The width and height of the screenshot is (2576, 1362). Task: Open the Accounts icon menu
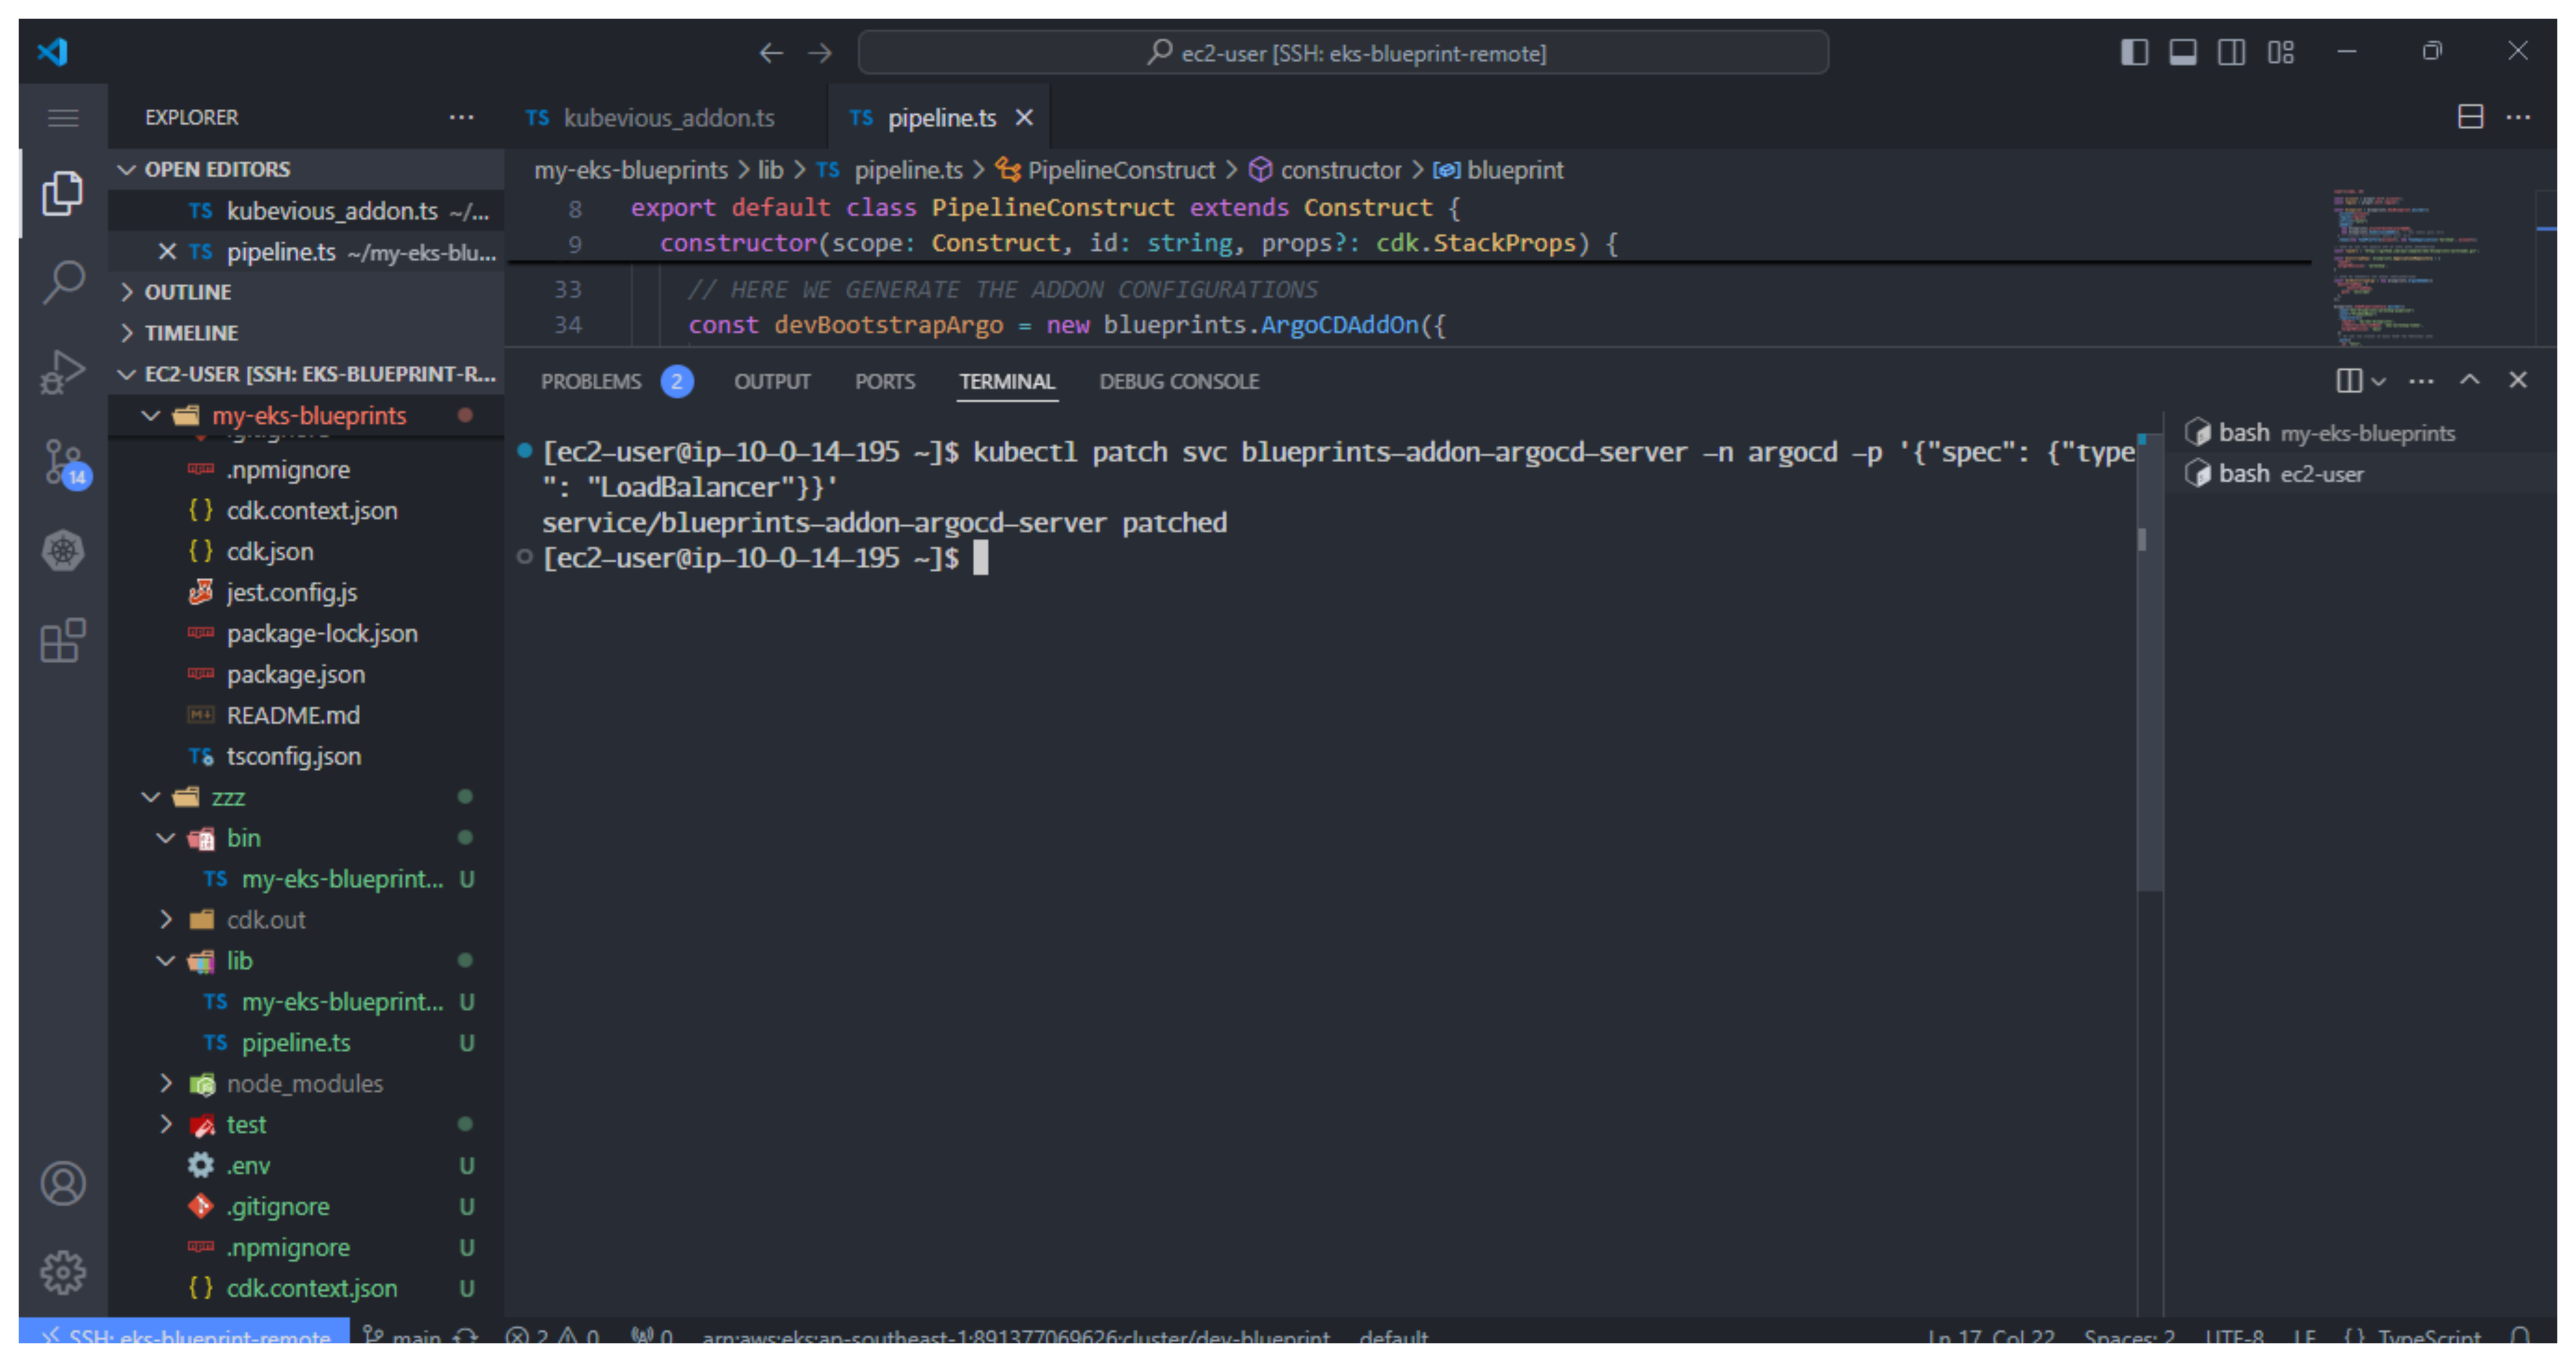point(63,1184)
